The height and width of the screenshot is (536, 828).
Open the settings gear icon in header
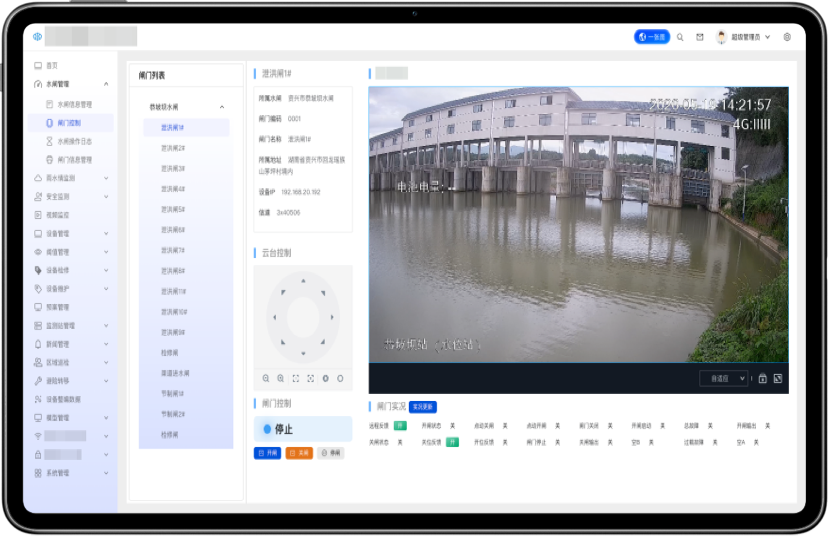coord(787,37)
